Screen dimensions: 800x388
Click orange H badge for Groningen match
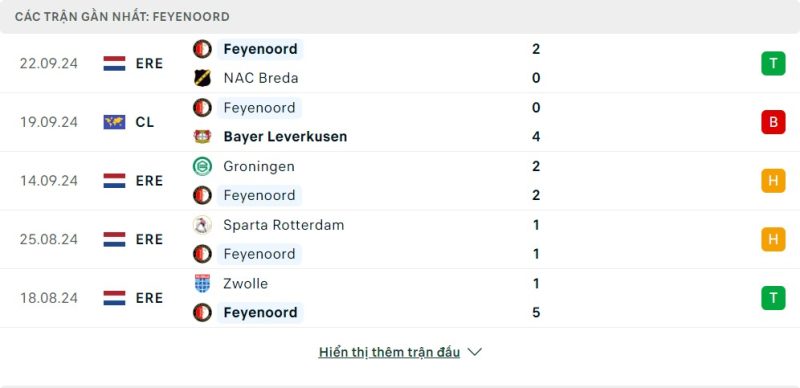[x=773, y=181]
